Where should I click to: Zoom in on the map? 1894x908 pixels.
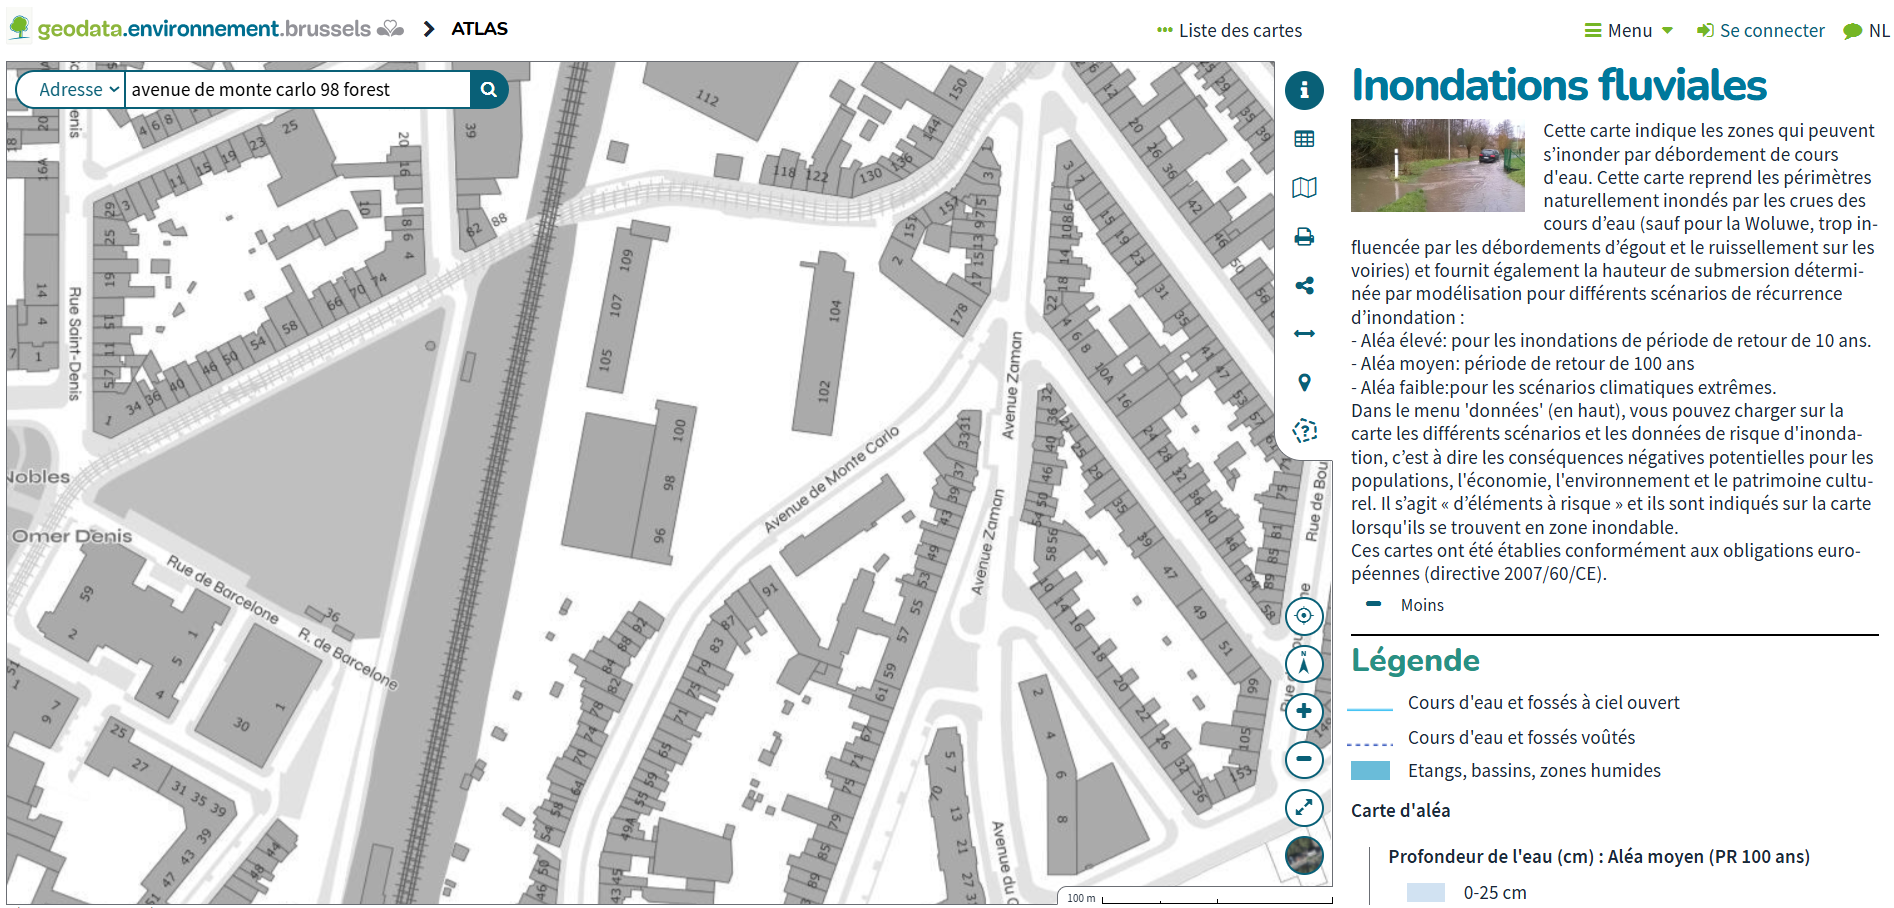(1304, 712)
